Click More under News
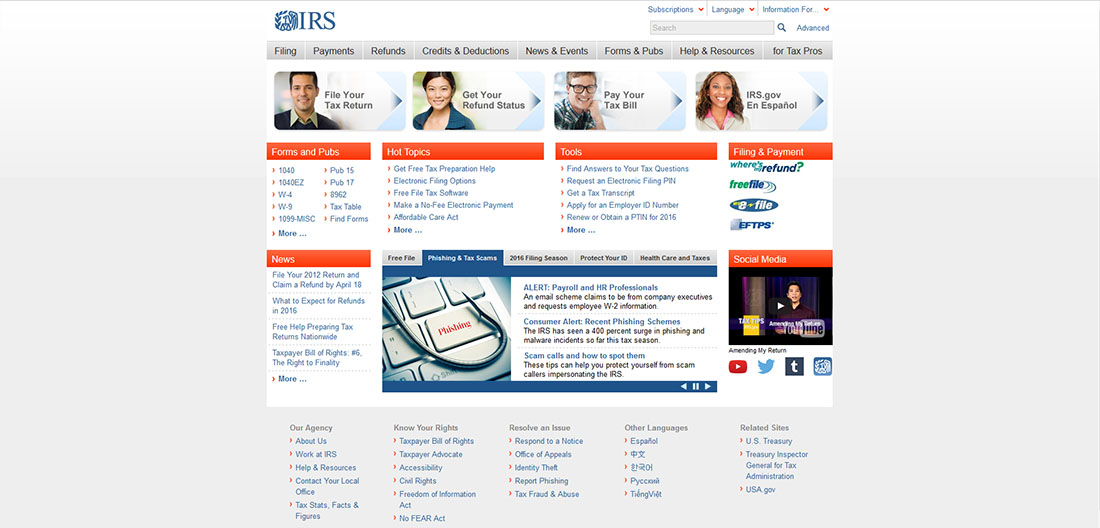This screenshot has height=528, width=1100. tap(292, 379)
